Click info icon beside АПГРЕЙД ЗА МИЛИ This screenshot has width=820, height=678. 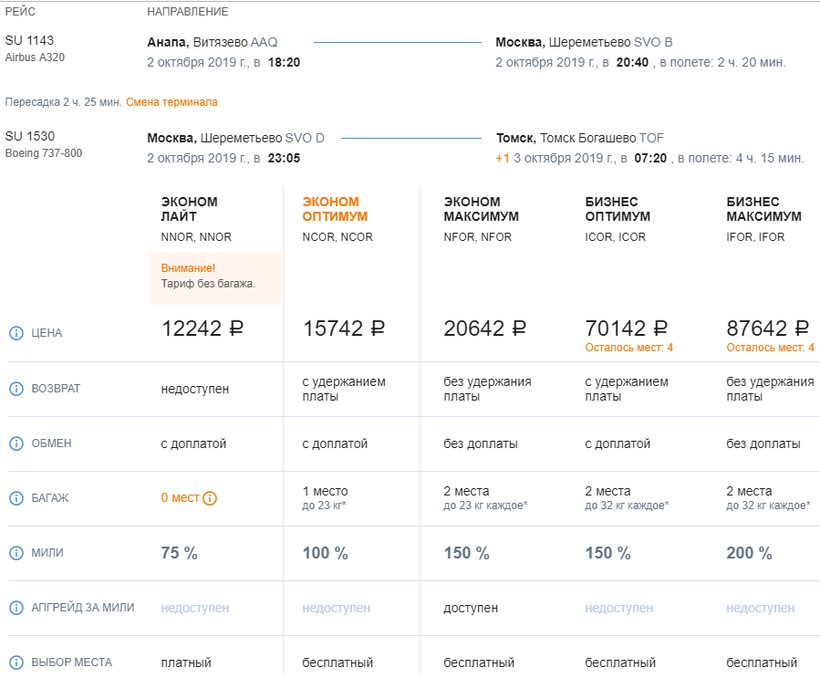16,608
